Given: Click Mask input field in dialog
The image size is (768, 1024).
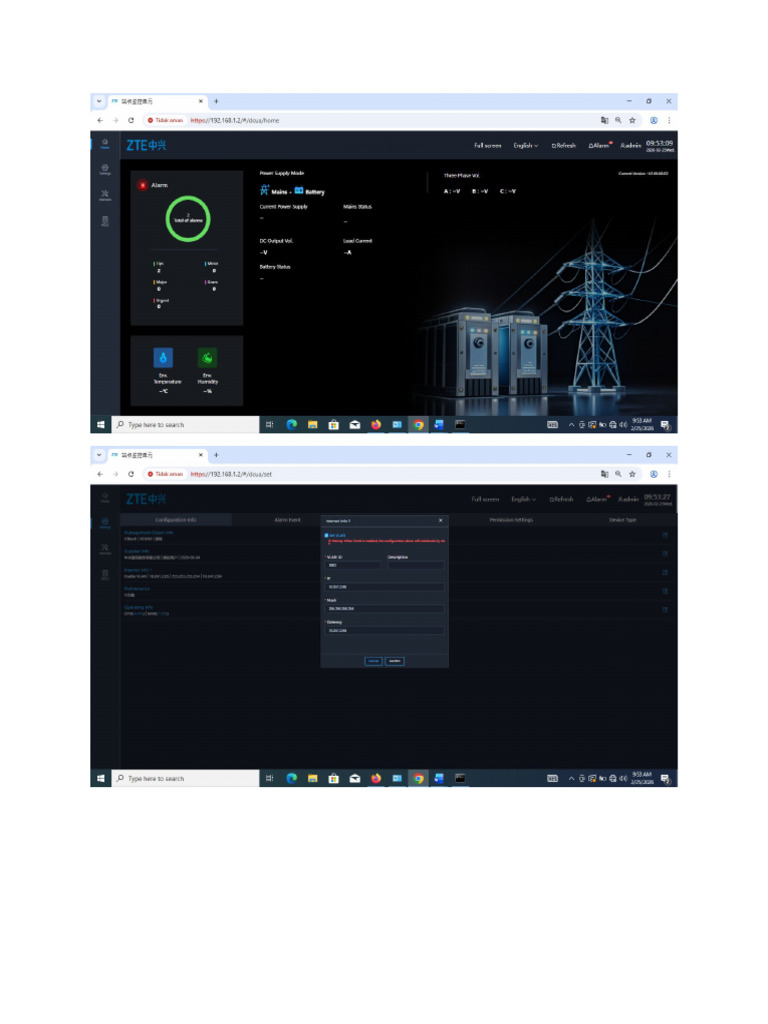Looking at the screenshot, I should [385, 609].
